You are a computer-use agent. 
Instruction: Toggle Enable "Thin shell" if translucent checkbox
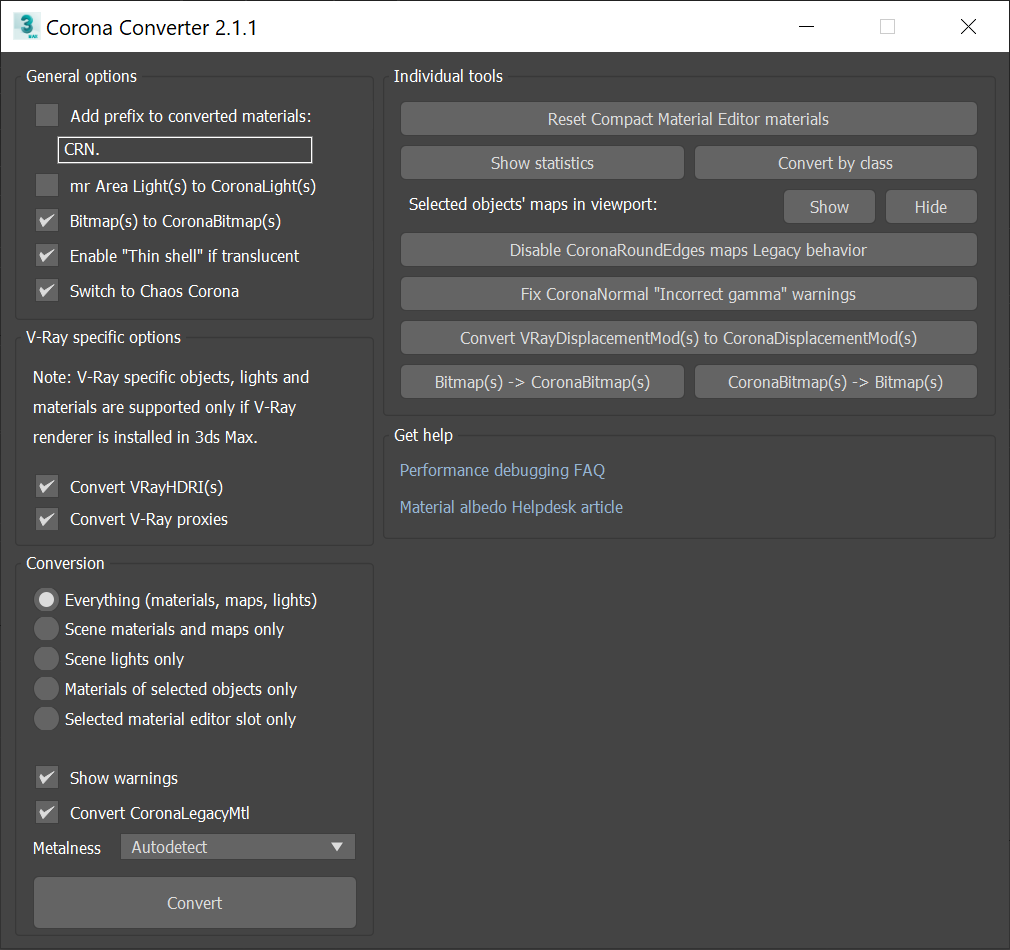point(47,256)
